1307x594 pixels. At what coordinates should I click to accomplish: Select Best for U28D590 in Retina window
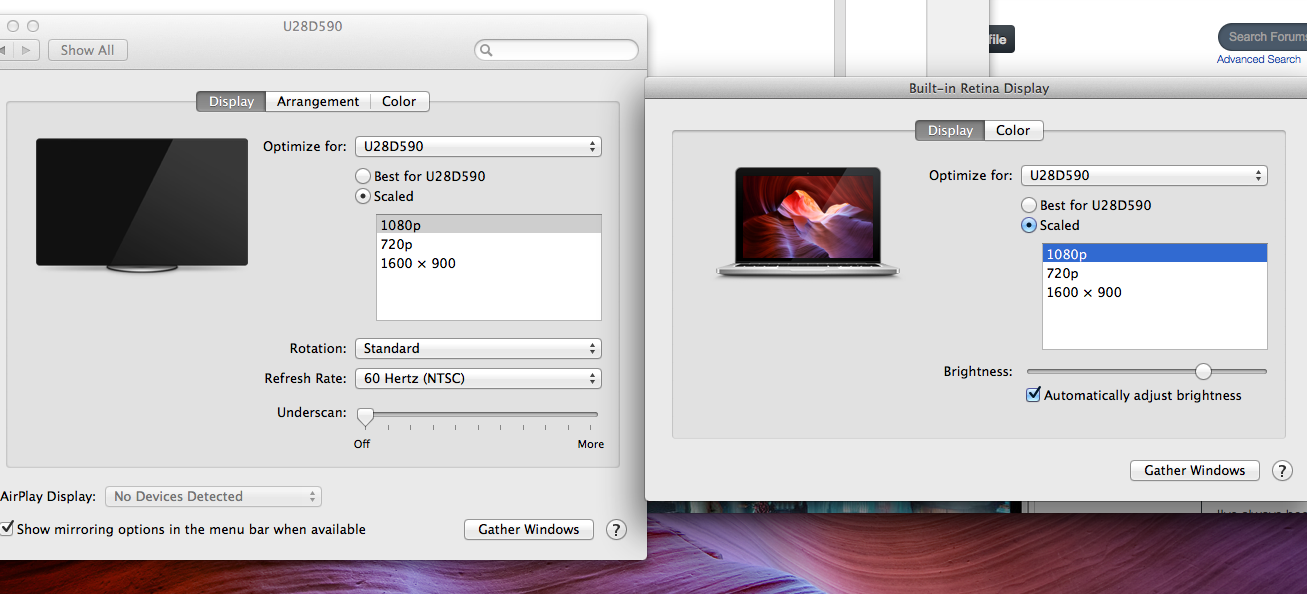[1029, 205]
